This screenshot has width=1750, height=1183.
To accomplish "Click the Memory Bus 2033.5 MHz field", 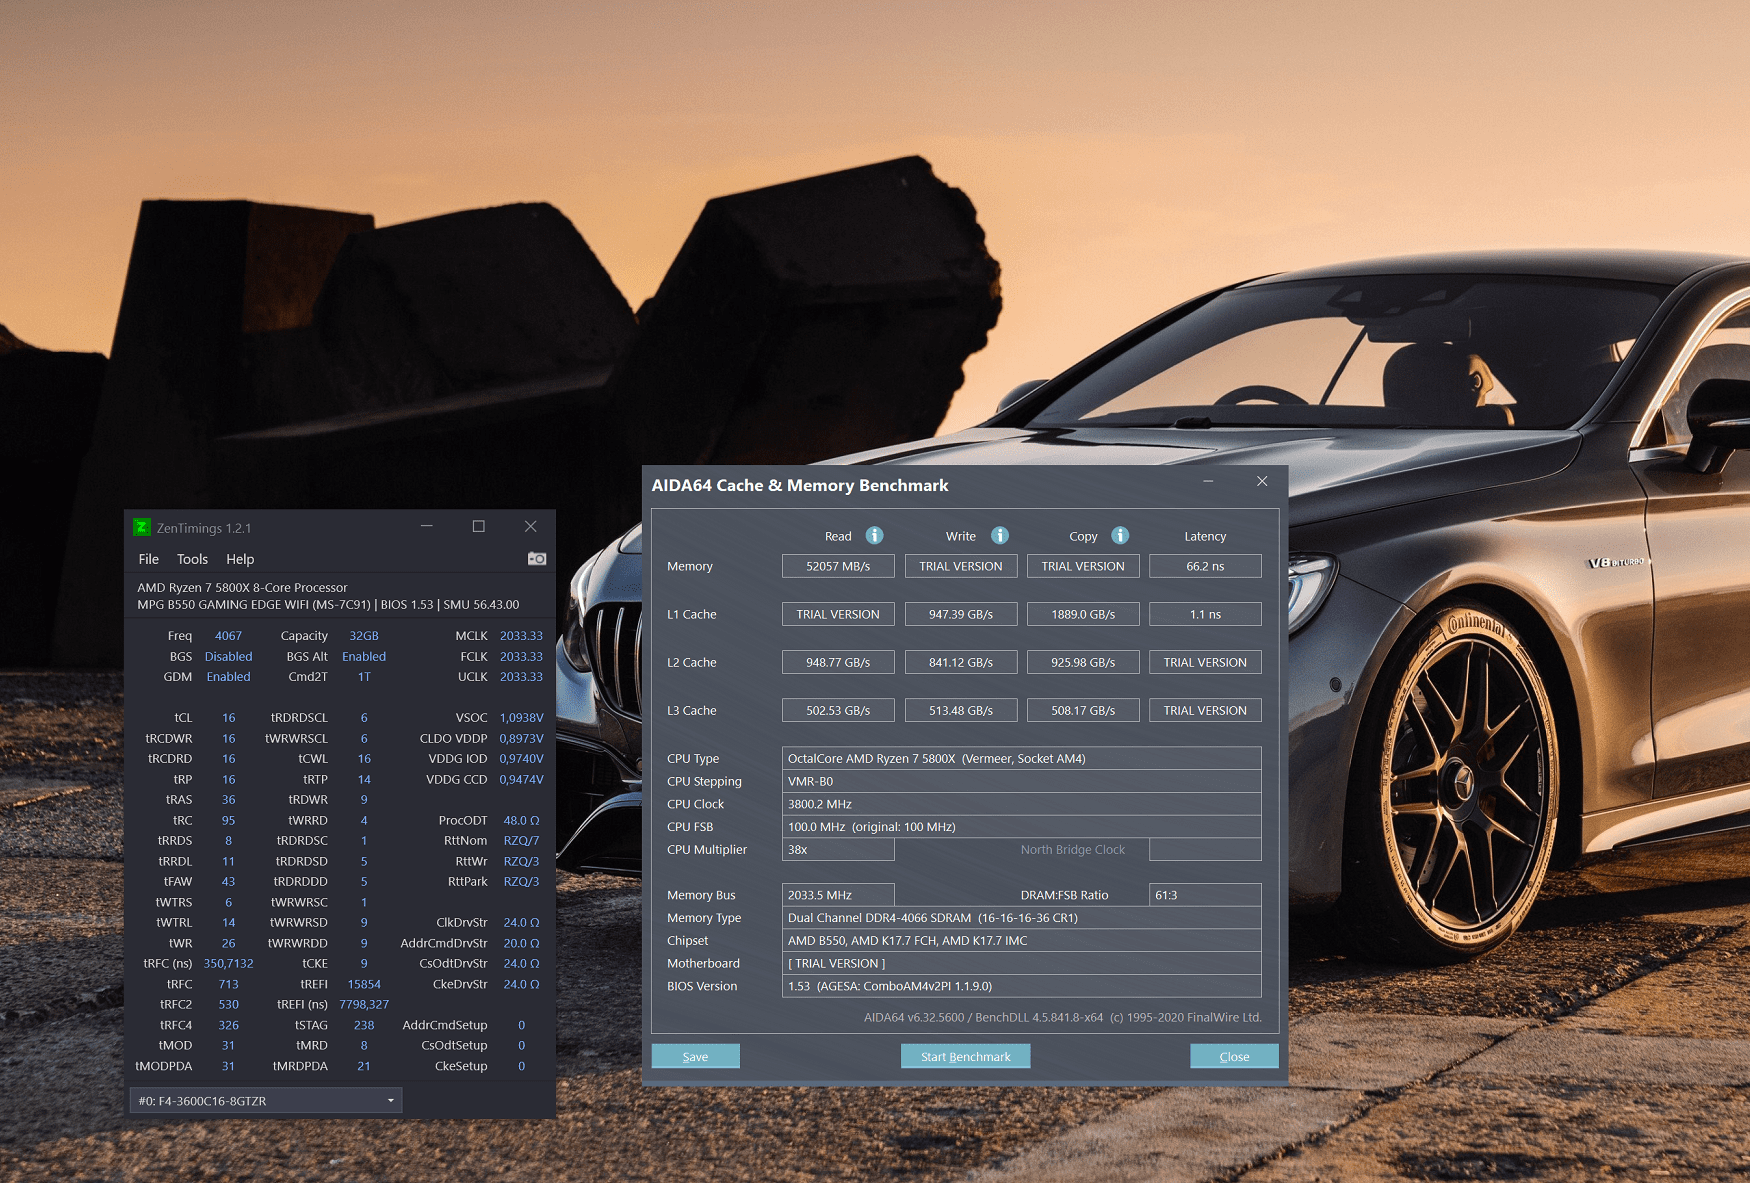I will pos(838,895).
